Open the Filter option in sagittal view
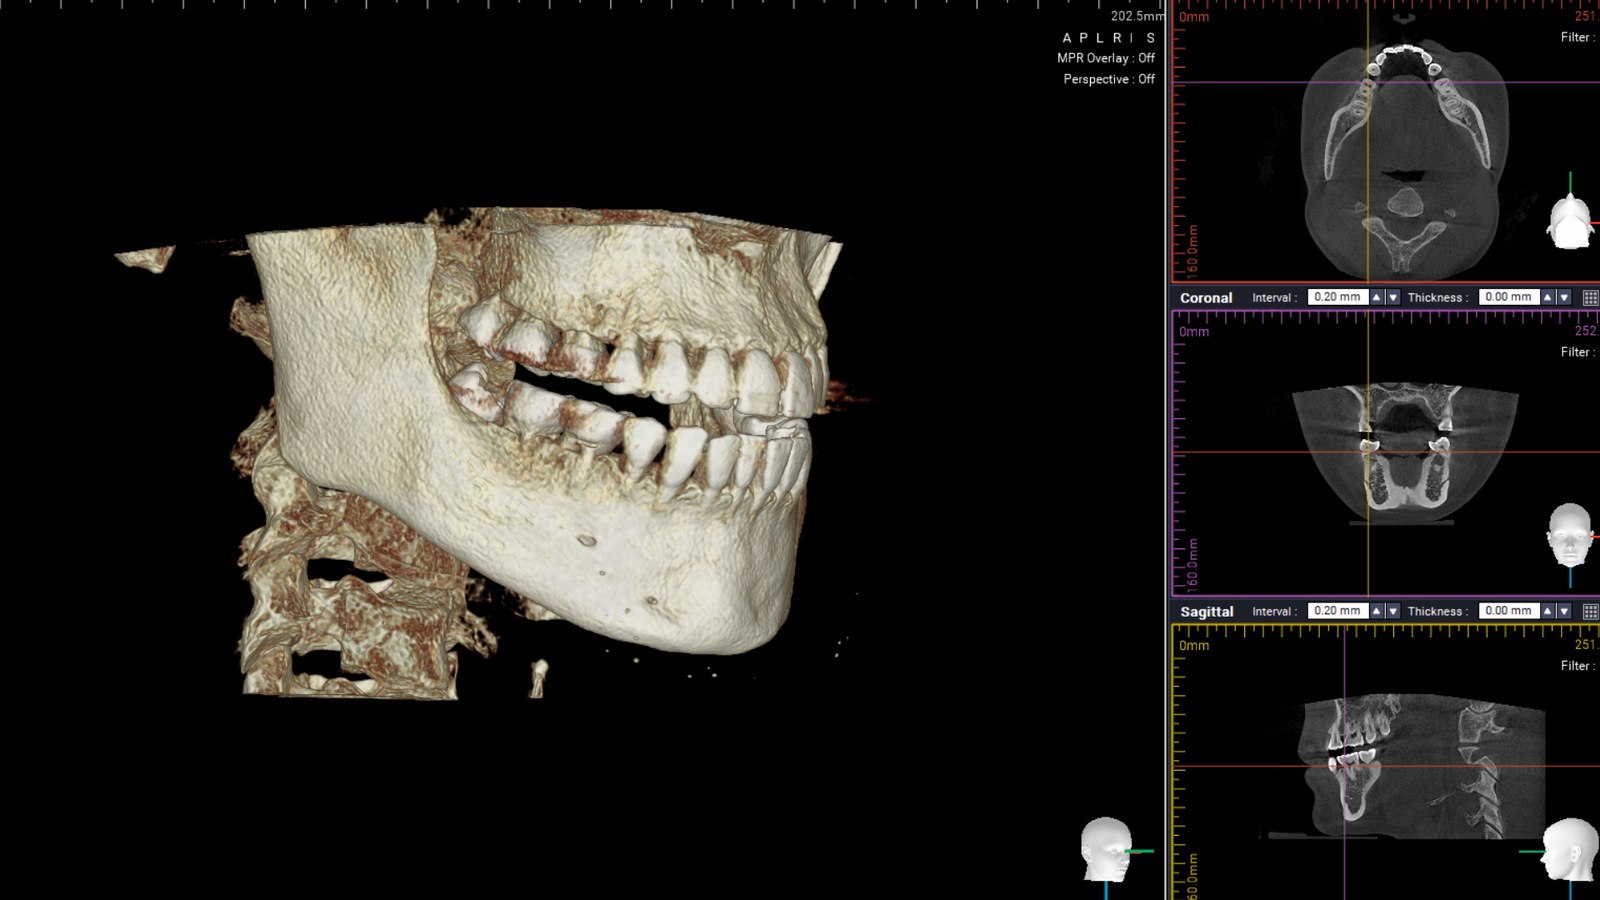Screen dimensions: 1600x900 pyautogui.click(x=1578, y=666)
